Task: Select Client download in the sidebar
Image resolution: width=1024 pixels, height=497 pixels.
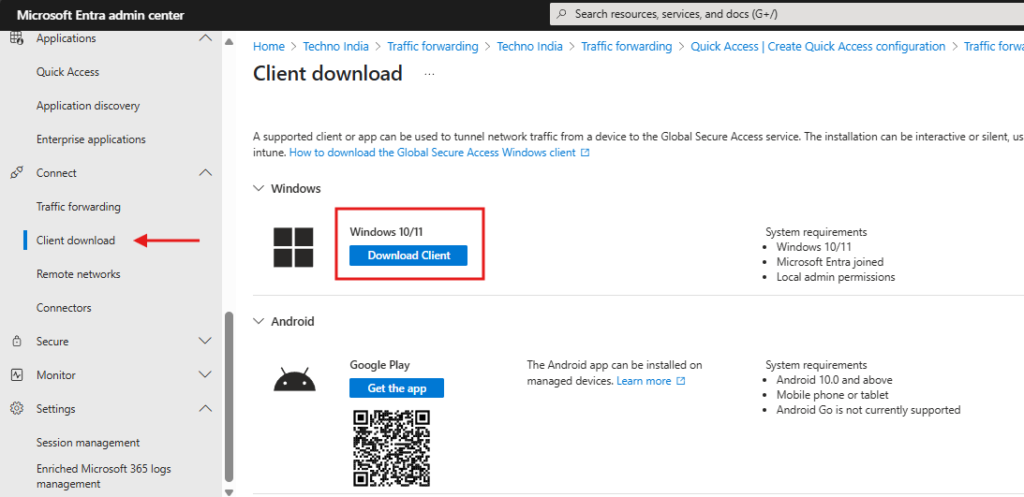Action: tap(76, 240)
